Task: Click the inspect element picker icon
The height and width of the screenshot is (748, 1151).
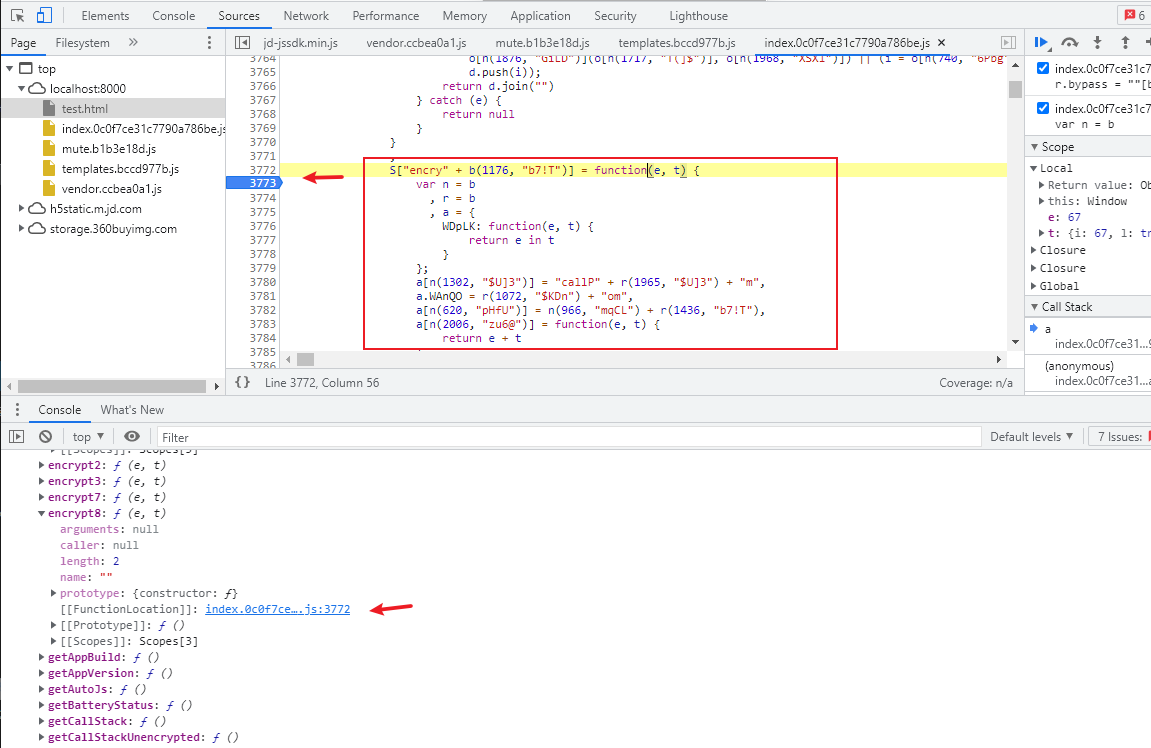Action: pyautogui.click(x=17, y=16)
